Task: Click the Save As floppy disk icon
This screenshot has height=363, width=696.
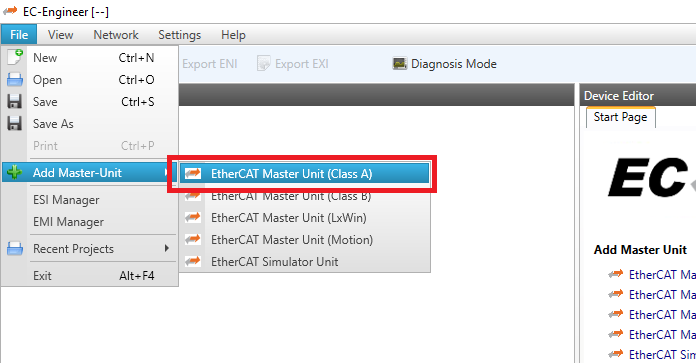Action: click(x=15, y=123)
